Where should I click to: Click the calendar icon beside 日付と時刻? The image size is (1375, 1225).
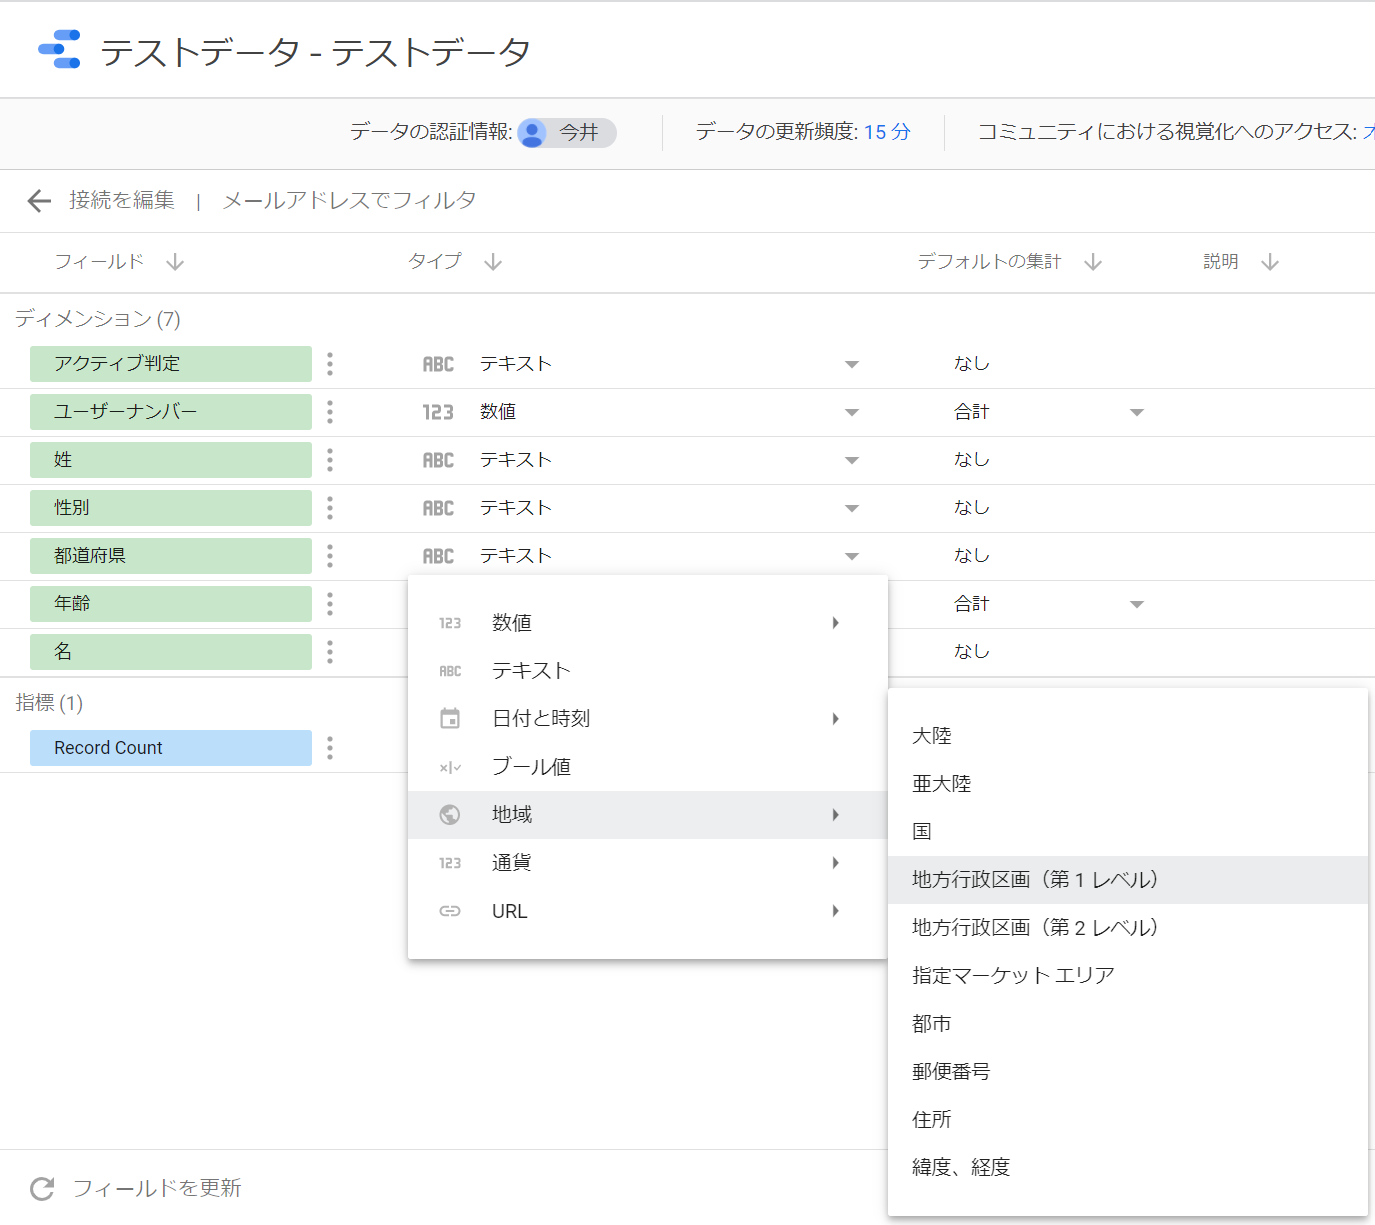pos(450,718)
